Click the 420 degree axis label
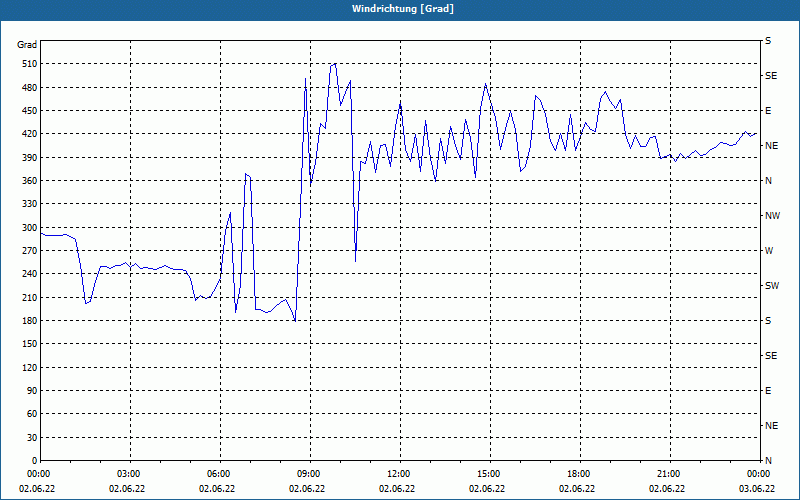Viewport: 800px width, 500px height. [x=30, y=134]
